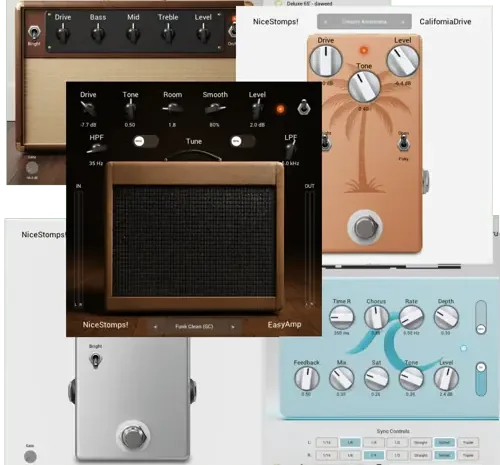Click the EasyAmp HPF knob
The height and width of the screenshot is (465, 500).
coord(96,149)
